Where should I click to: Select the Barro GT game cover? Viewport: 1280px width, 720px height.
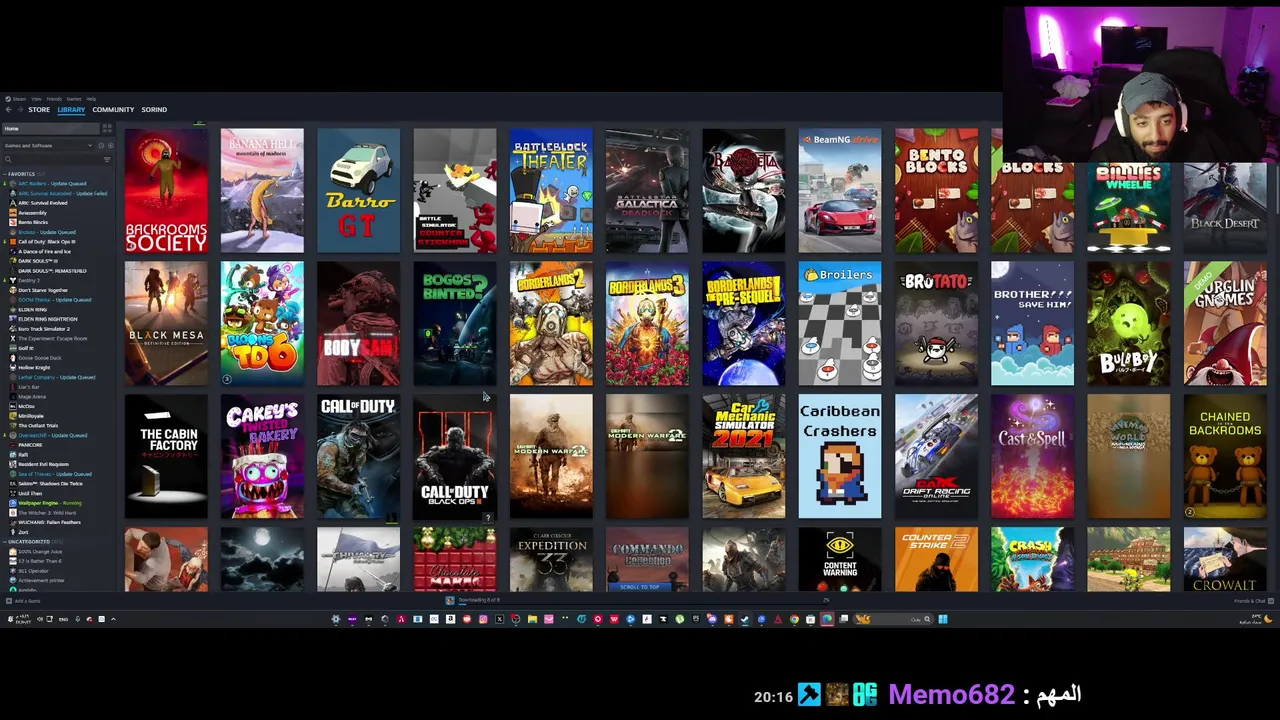[x=358, y=190]
